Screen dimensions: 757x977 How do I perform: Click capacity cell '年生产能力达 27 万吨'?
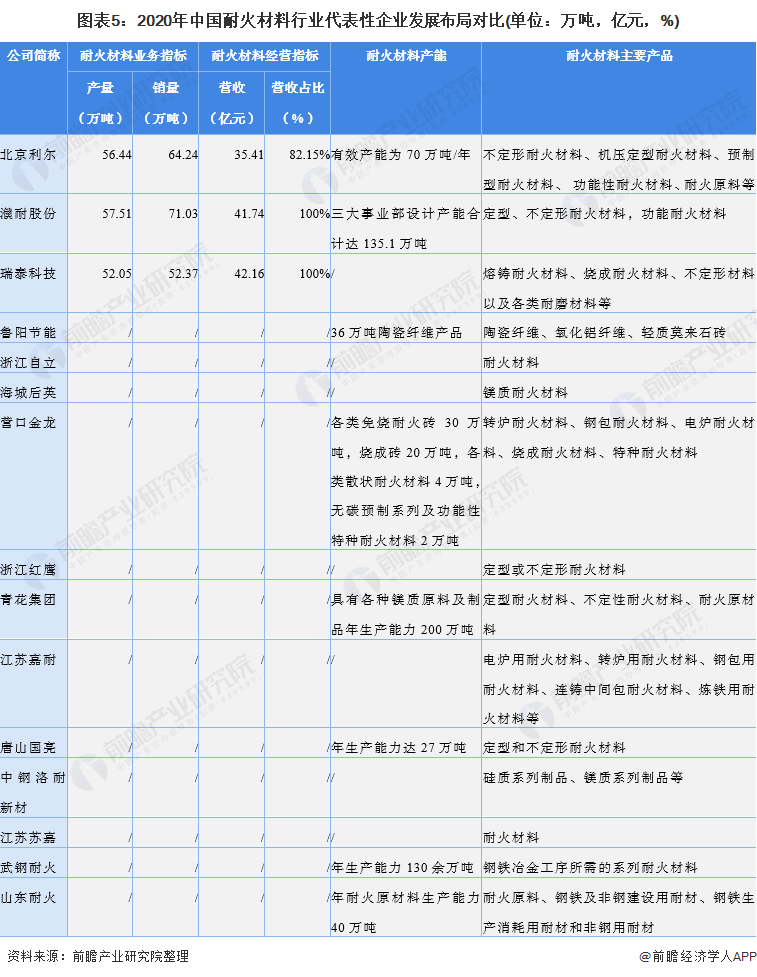click(x=398, y=748)
